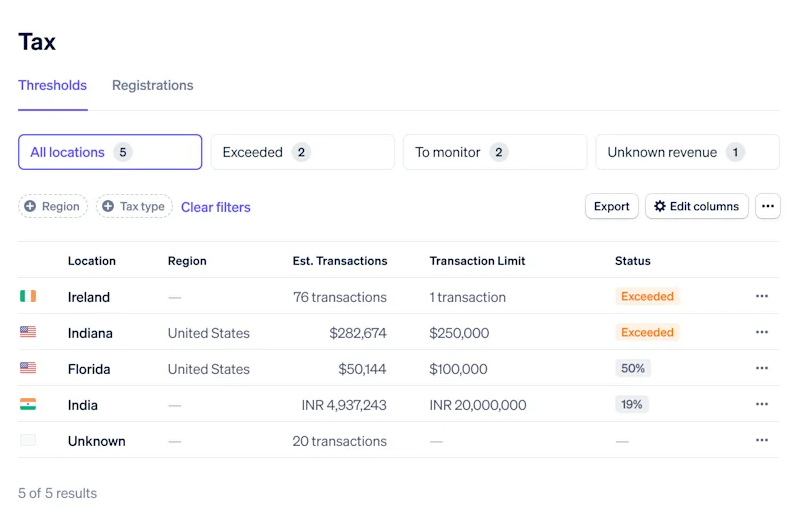This screenshot has height=530, width=797.
Task: Click United States in Indiana row
Action: pyautogui.click(x=209, y=333)
